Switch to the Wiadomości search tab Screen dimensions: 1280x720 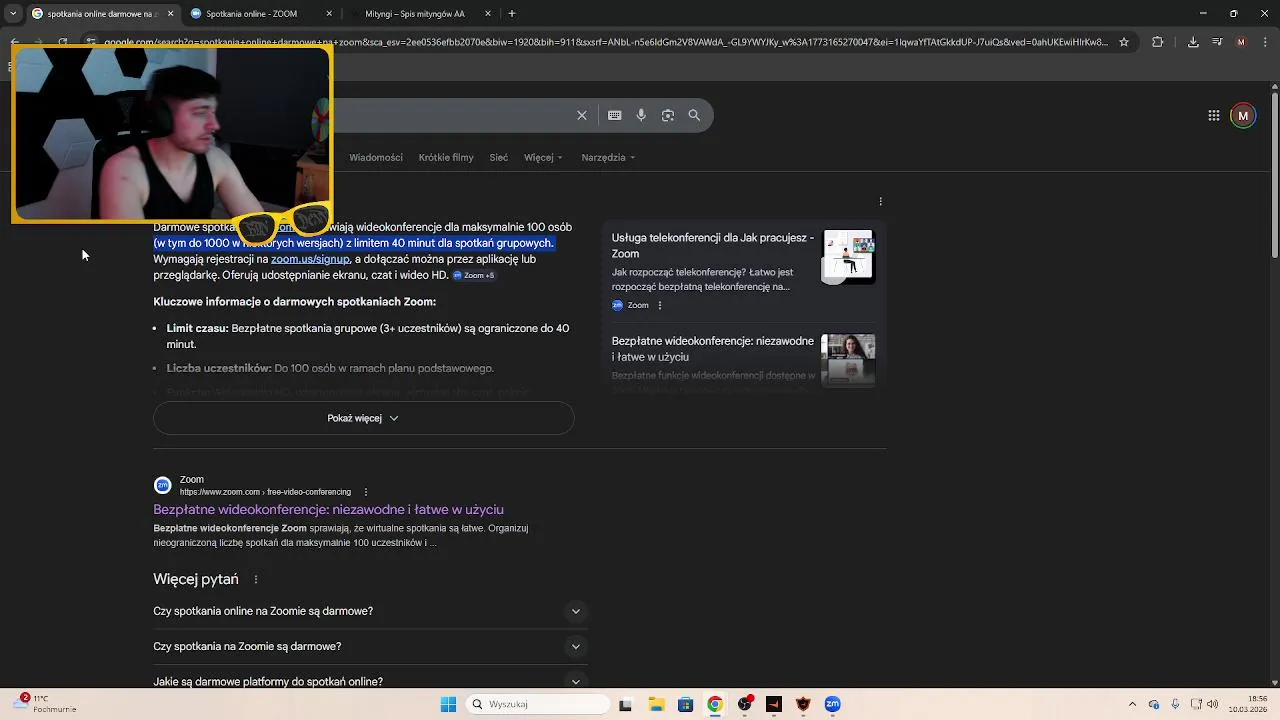[376, 157]
